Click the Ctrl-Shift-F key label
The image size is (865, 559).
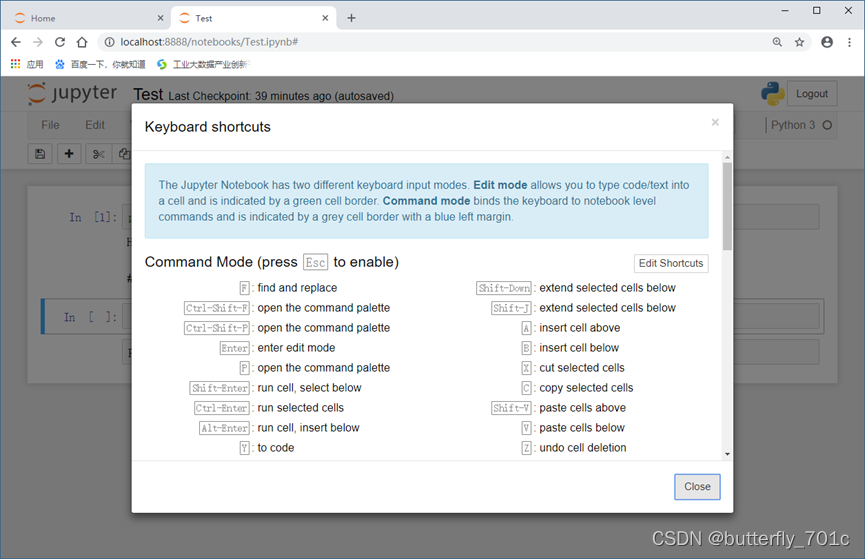pyautogui.click(x=217, y=308)
